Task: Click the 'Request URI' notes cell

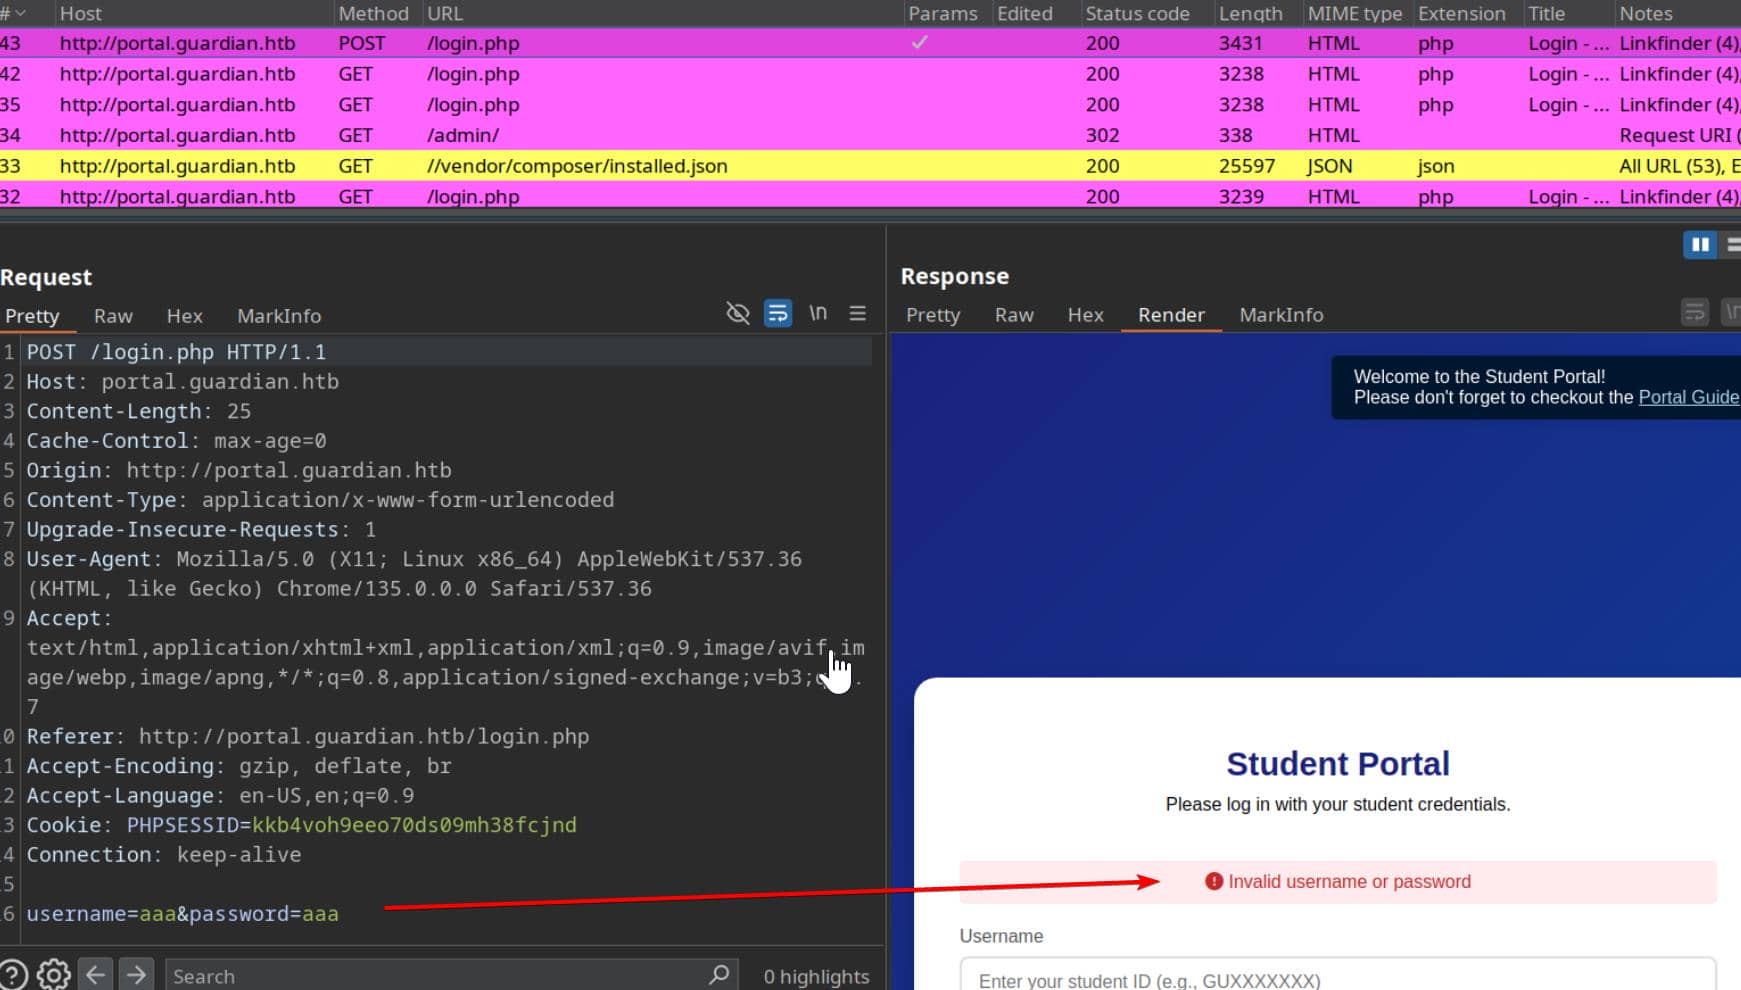Action: [1679, 135]
